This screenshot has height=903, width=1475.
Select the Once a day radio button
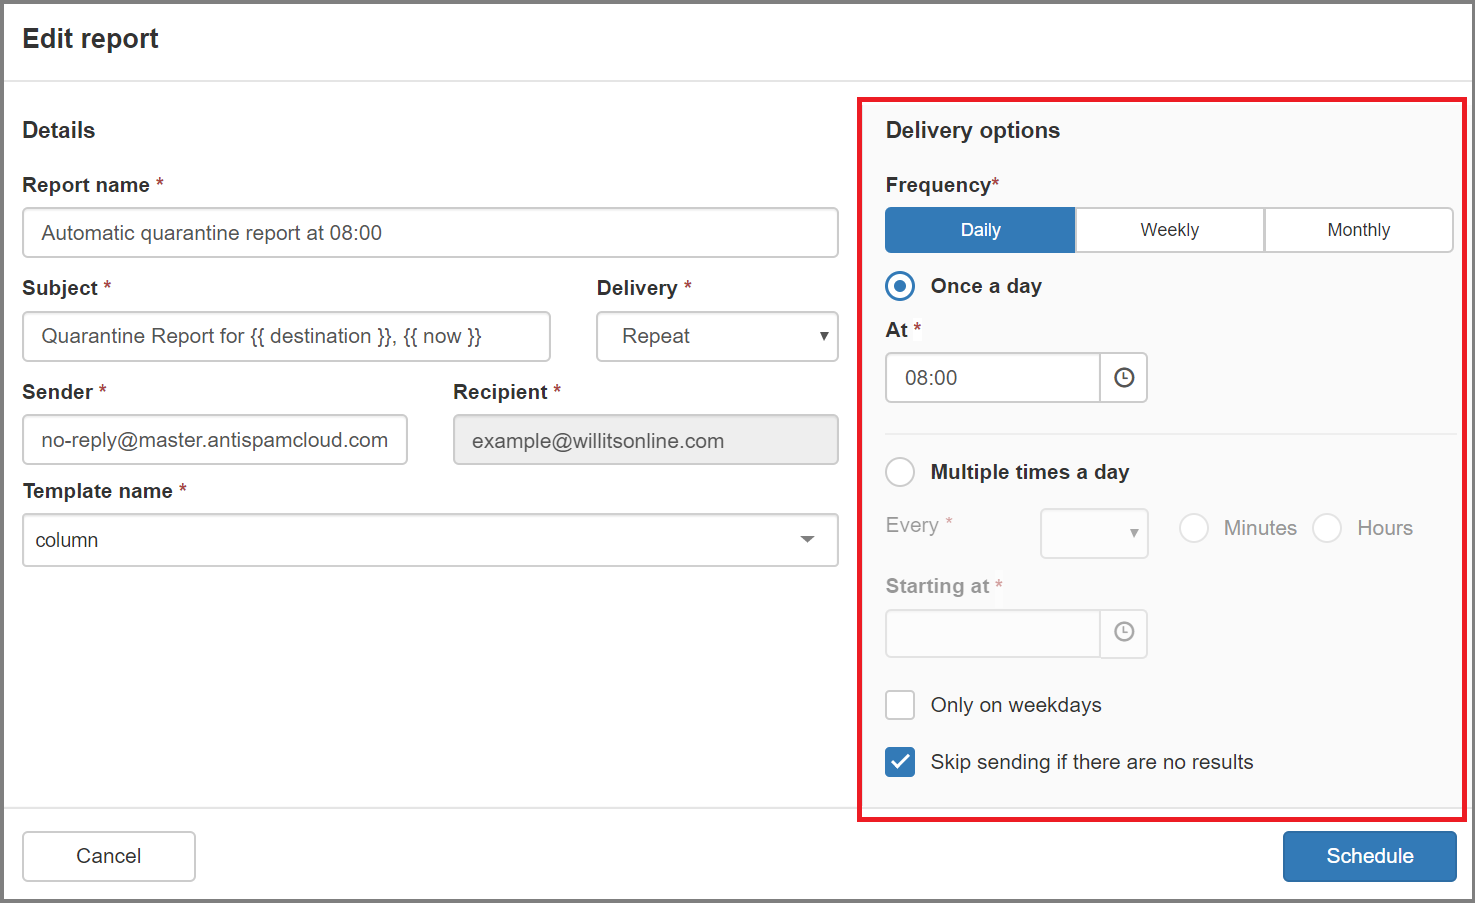point(900,286)
